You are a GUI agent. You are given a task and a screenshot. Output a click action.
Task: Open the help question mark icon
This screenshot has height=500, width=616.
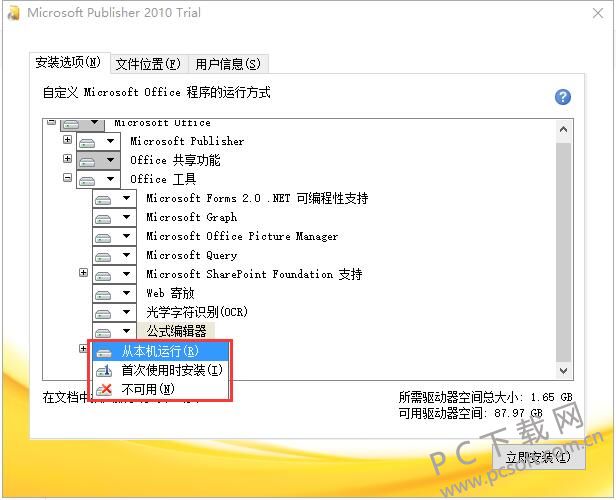[563, 97]
